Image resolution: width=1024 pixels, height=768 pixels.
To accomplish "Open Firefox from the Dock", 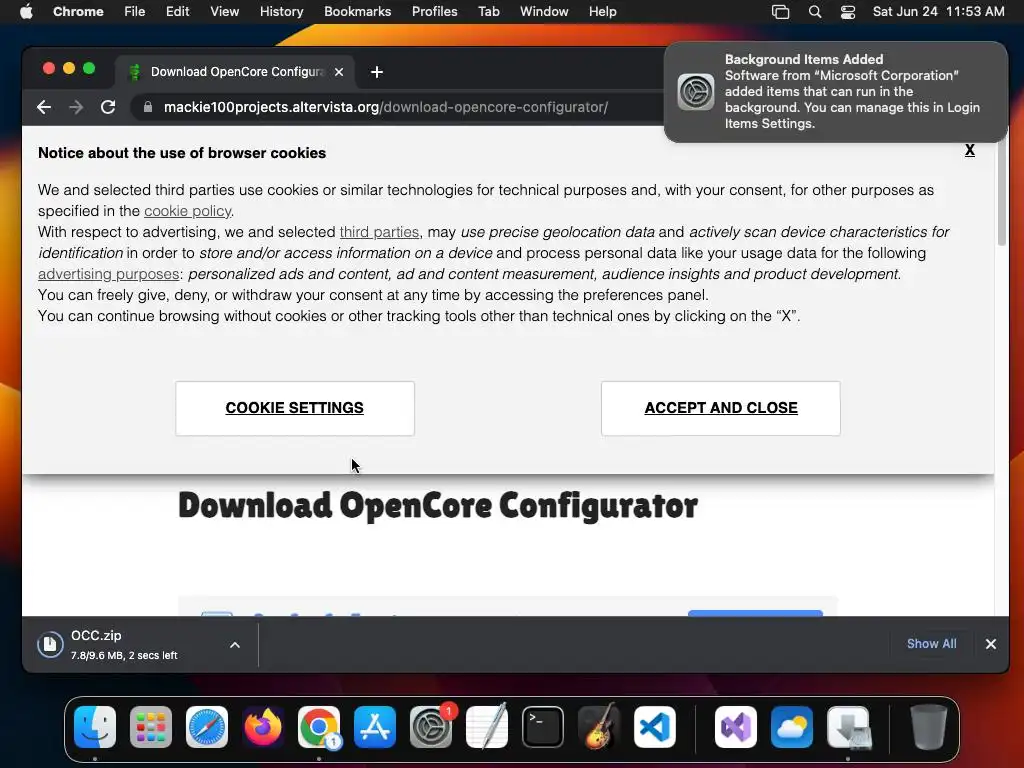I will pyautogui.click(x=263, y=727).
